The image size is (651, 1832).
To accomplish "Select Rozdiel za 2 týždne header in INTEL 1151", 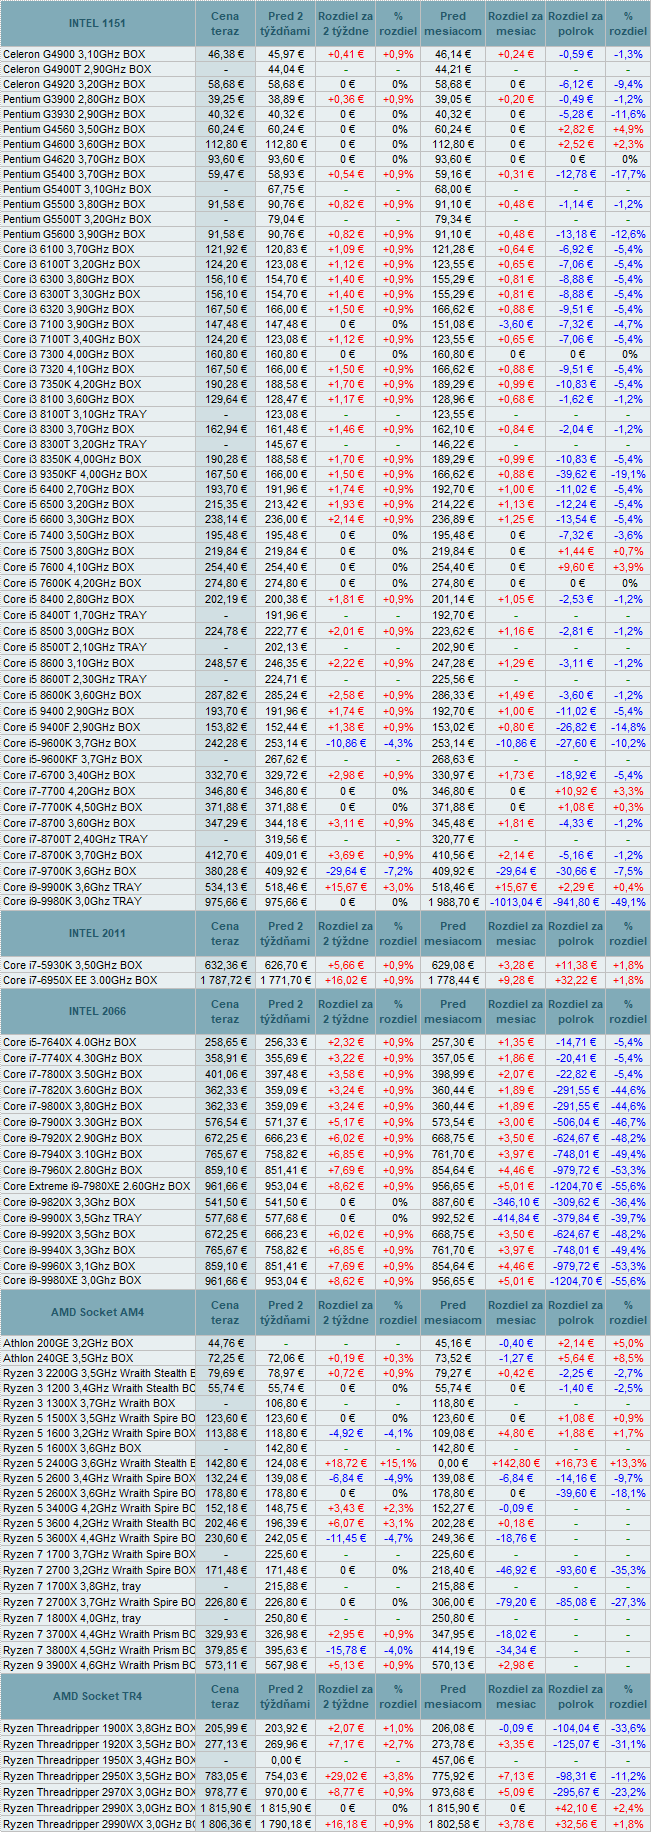I will coord(346,23).
